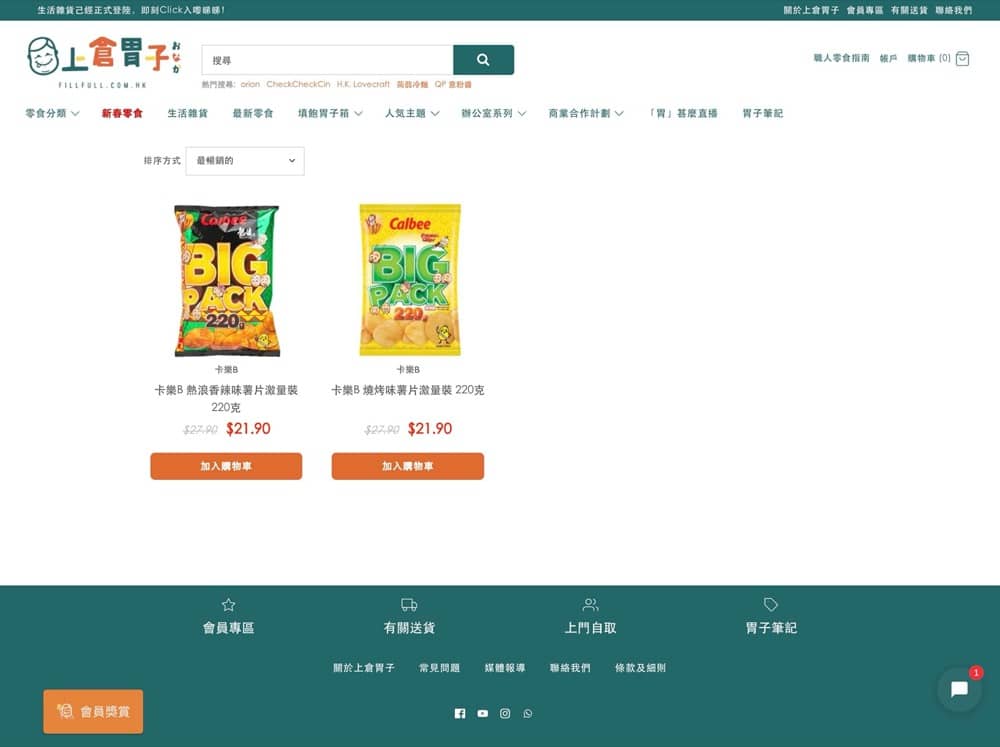Open 會員專區 in top bar
Viewport: 1000px width, 747px height.
coord(865,10)
